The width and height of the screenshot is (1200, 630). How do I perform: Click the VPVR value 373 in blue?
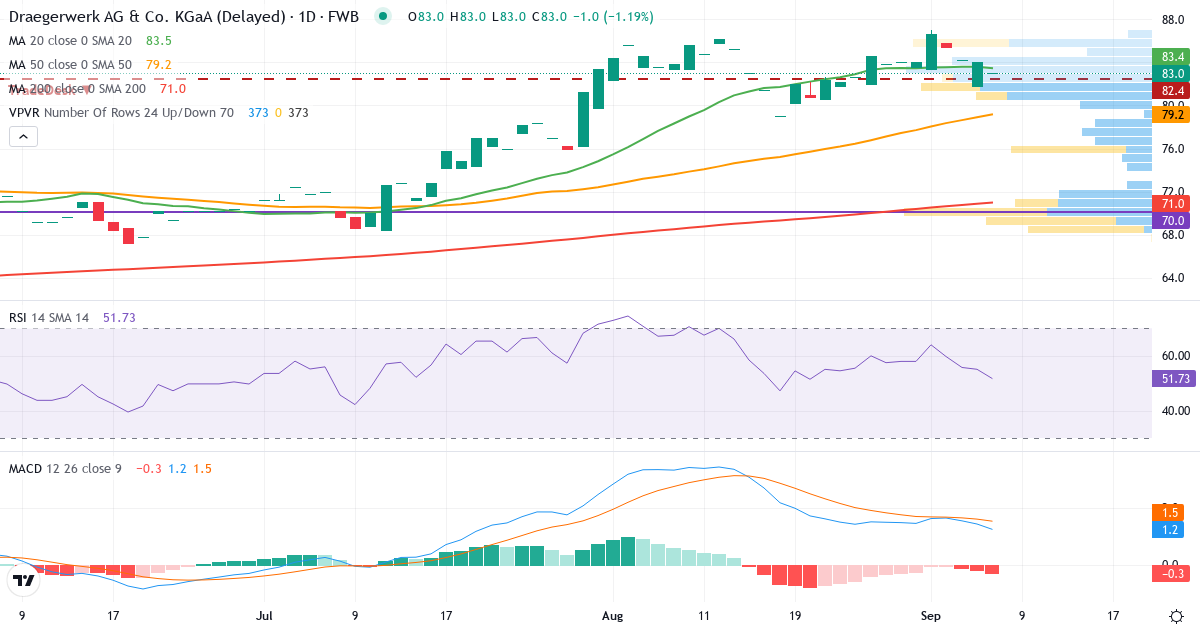[258, 113]
